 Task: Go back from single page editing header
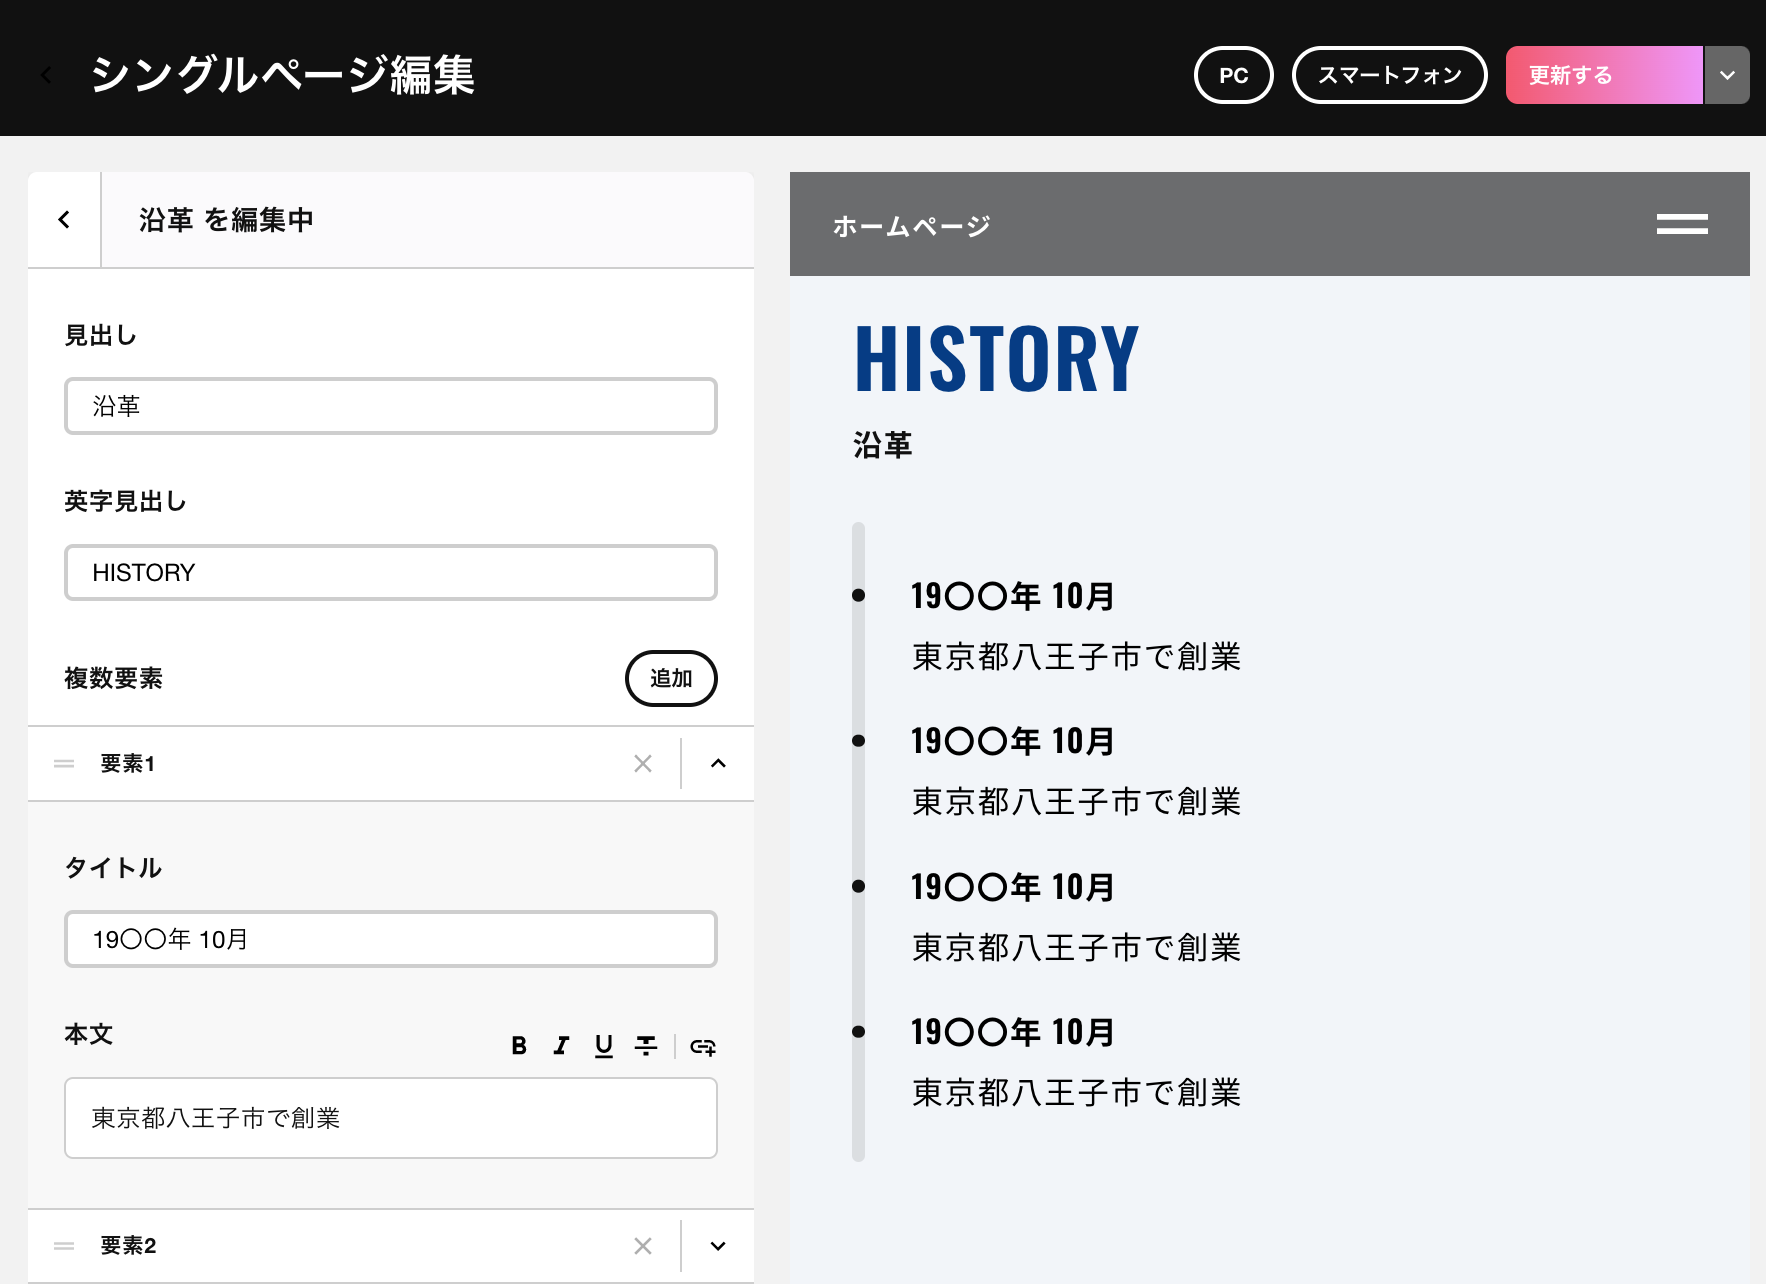[46, 75]
